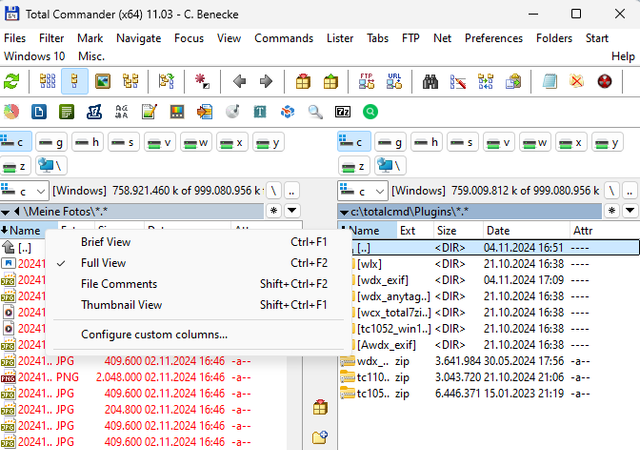Open the Help menu
The height and width of the screenshot is (450, 640).
(x=623, y=56)
